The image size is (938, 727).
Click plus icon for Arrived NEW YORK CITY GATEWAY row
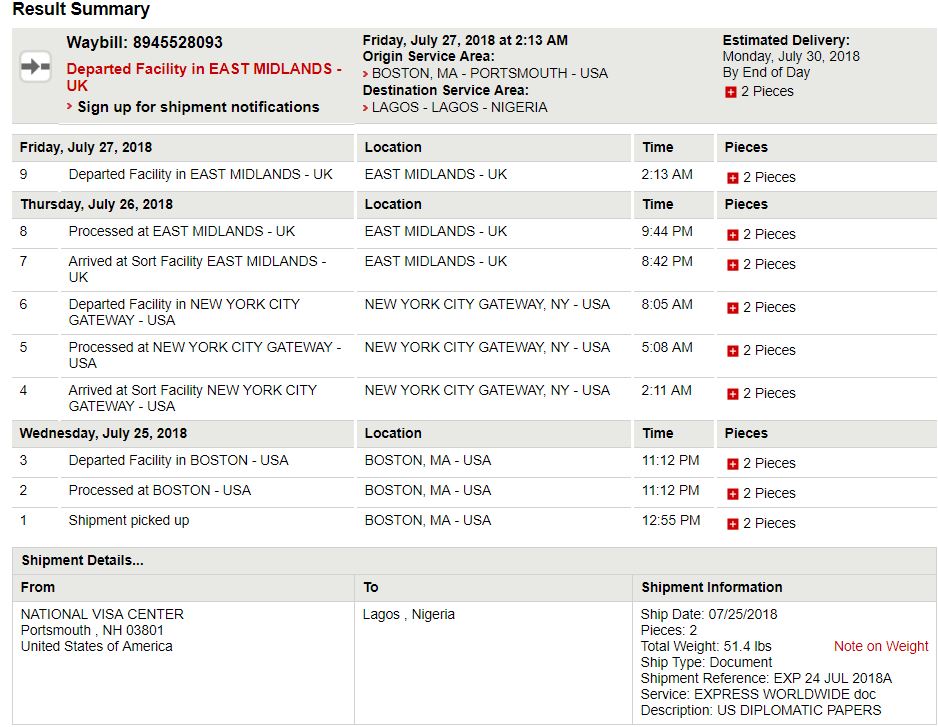732,394
